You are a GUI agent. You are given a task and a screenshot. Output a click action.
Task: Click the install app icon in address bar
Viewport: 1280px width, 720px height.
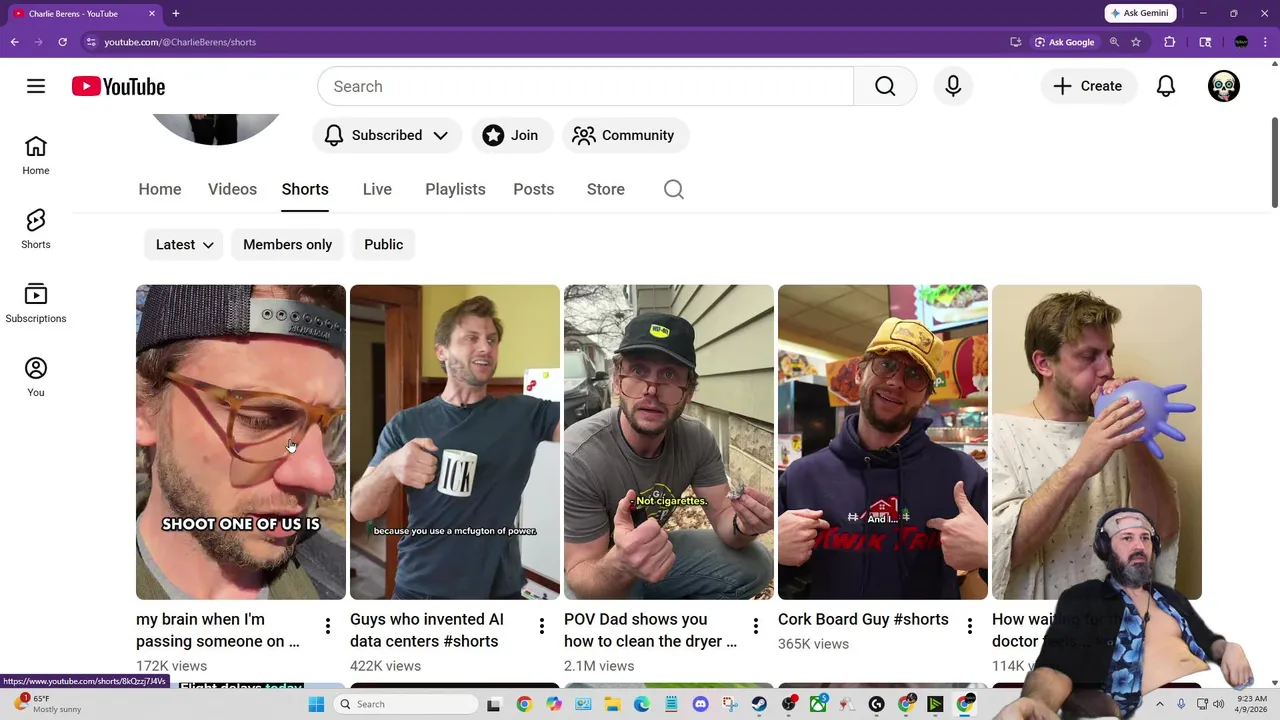(x=1015, y=42)
